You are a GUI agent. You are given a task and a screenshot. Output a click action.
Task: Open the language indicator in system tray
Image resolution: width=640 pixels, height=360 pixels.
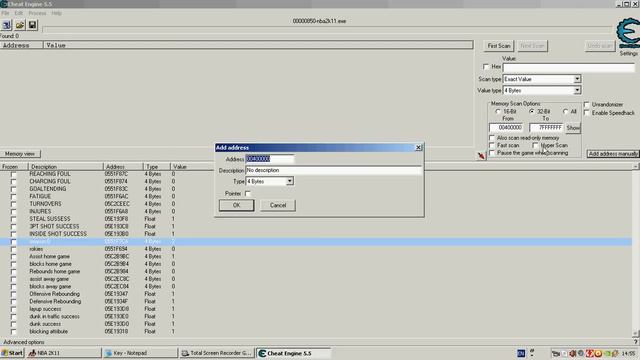521,353
